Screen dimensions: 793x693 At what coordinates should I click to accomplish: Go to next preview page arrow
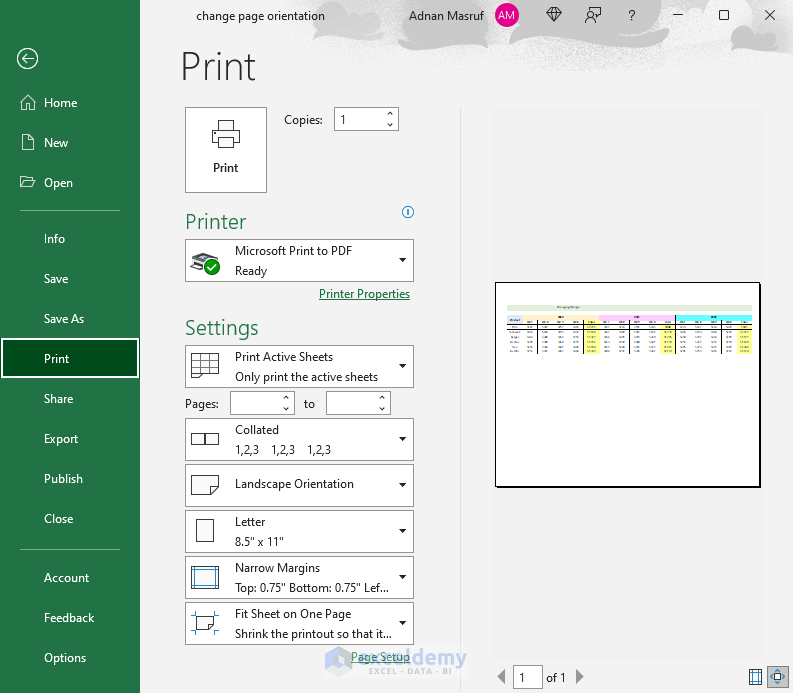coord(580,677)
